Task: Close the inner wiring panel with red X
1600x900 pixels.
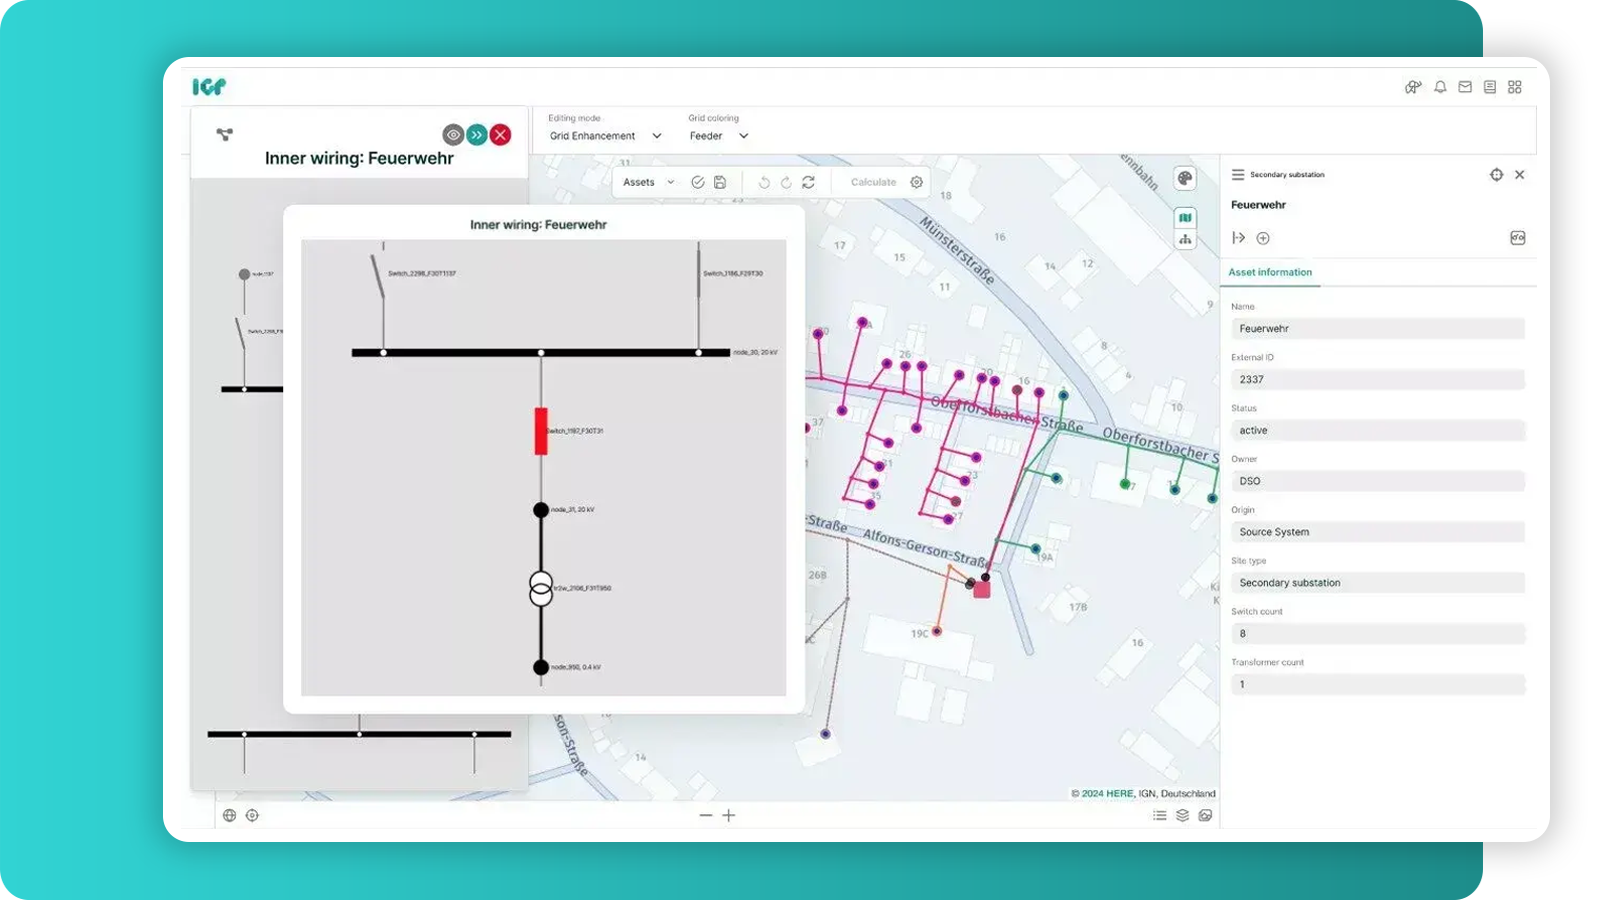Action: click(x=501, y=134)
